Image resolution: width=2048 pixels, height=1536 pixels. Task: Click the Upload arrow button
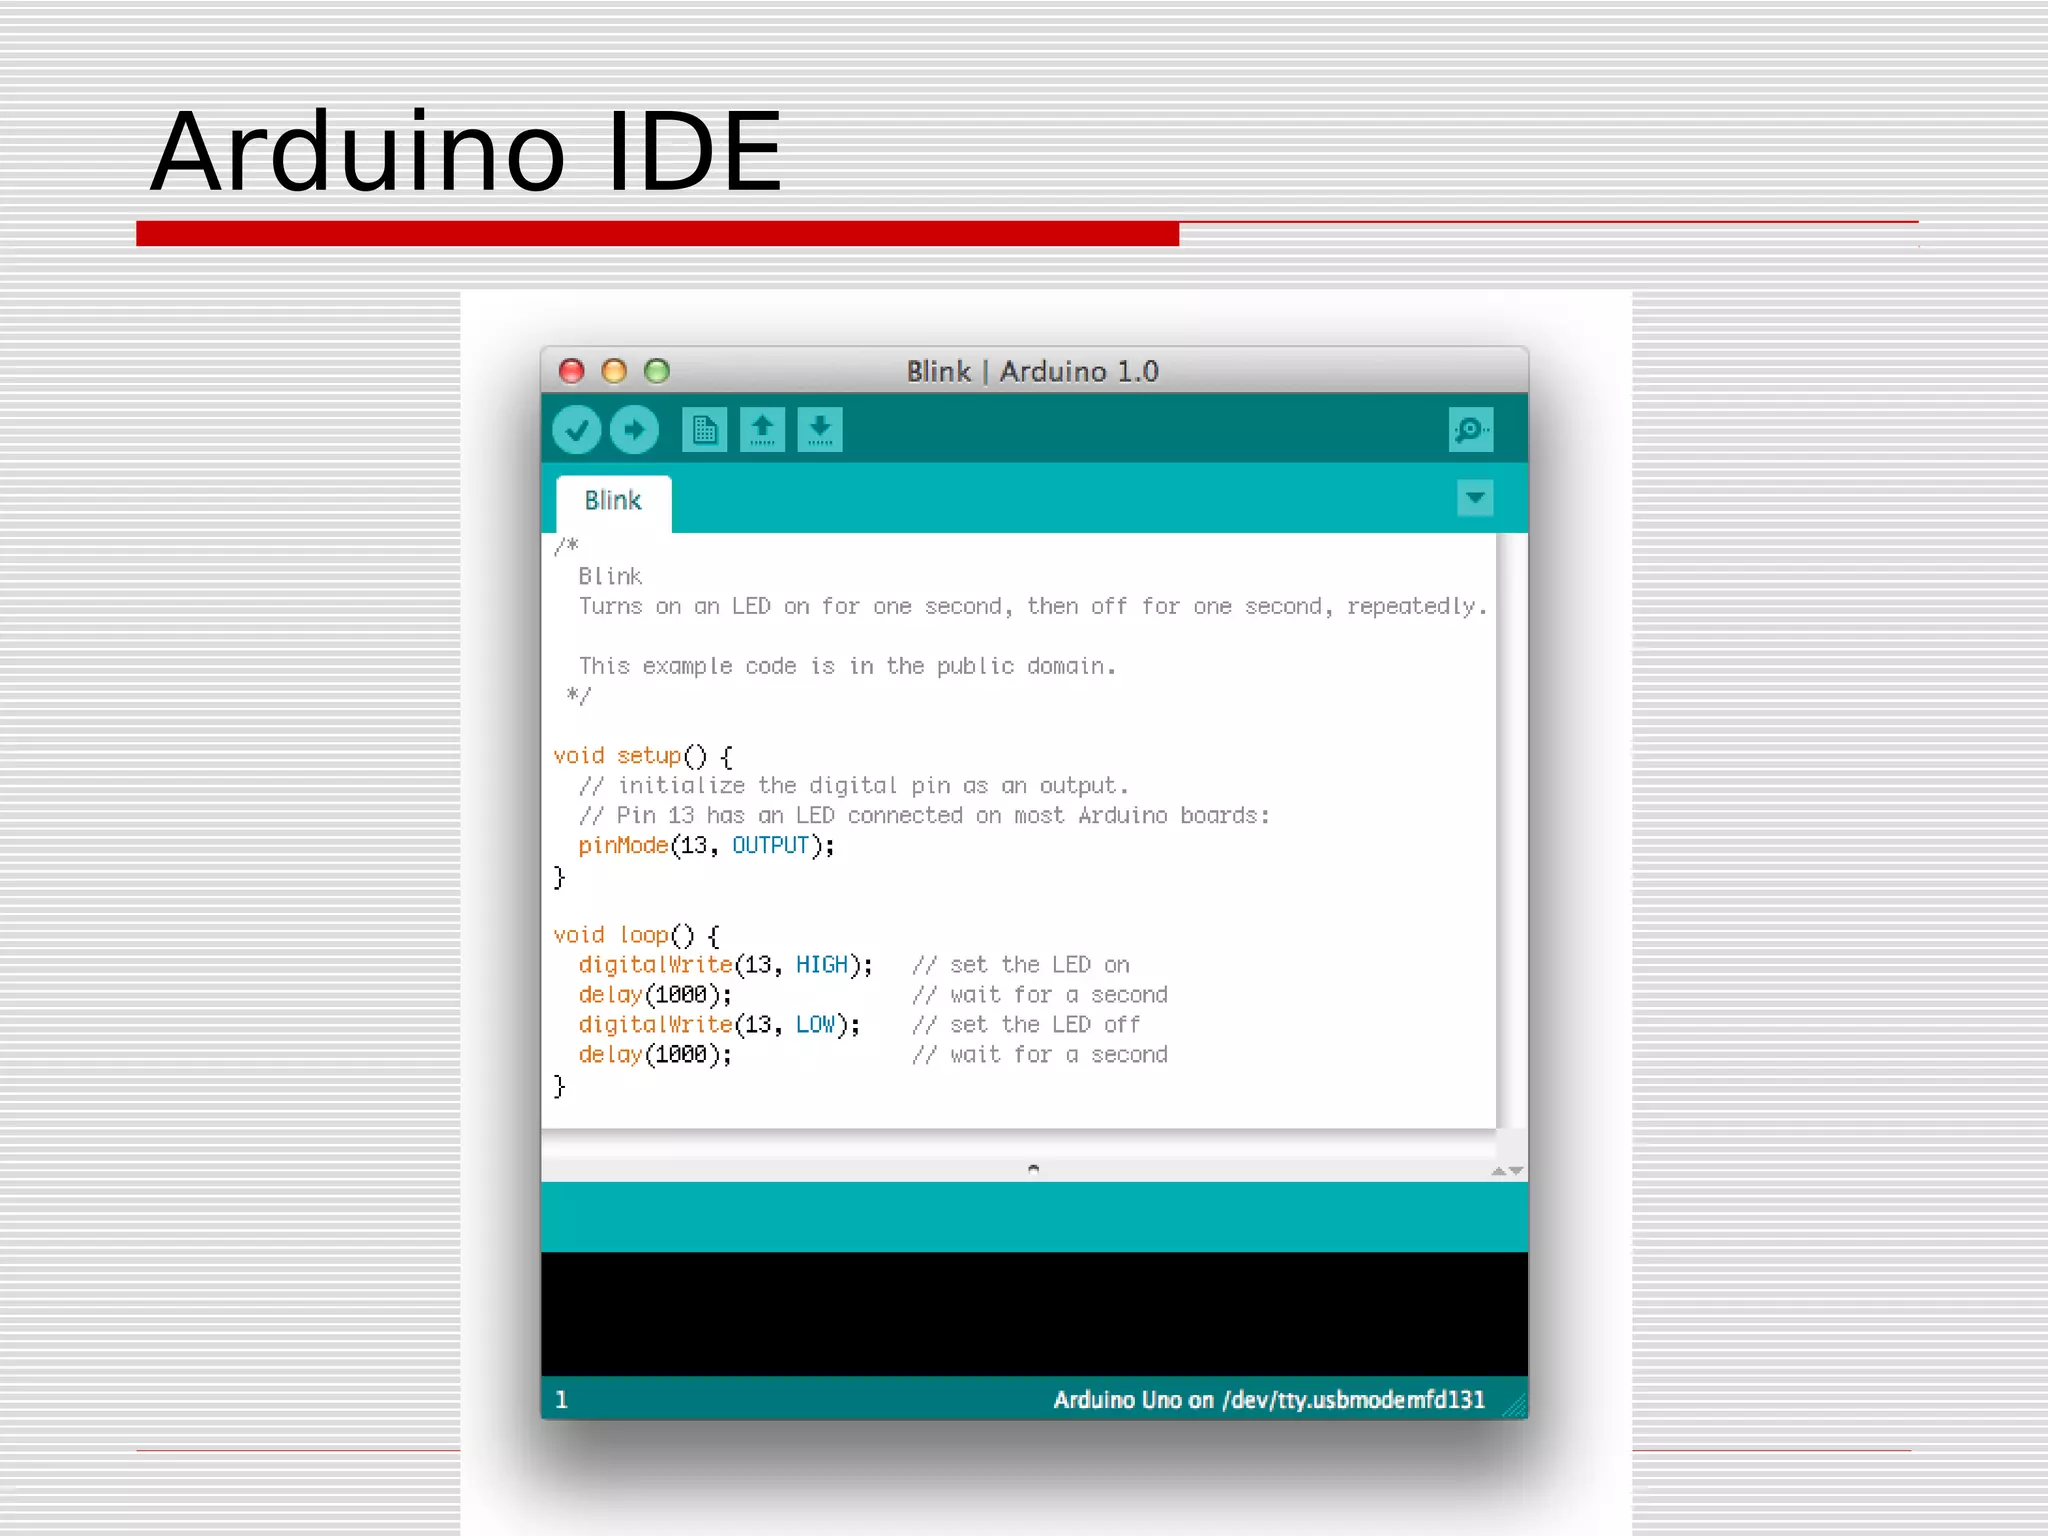[x=634, y=430]
